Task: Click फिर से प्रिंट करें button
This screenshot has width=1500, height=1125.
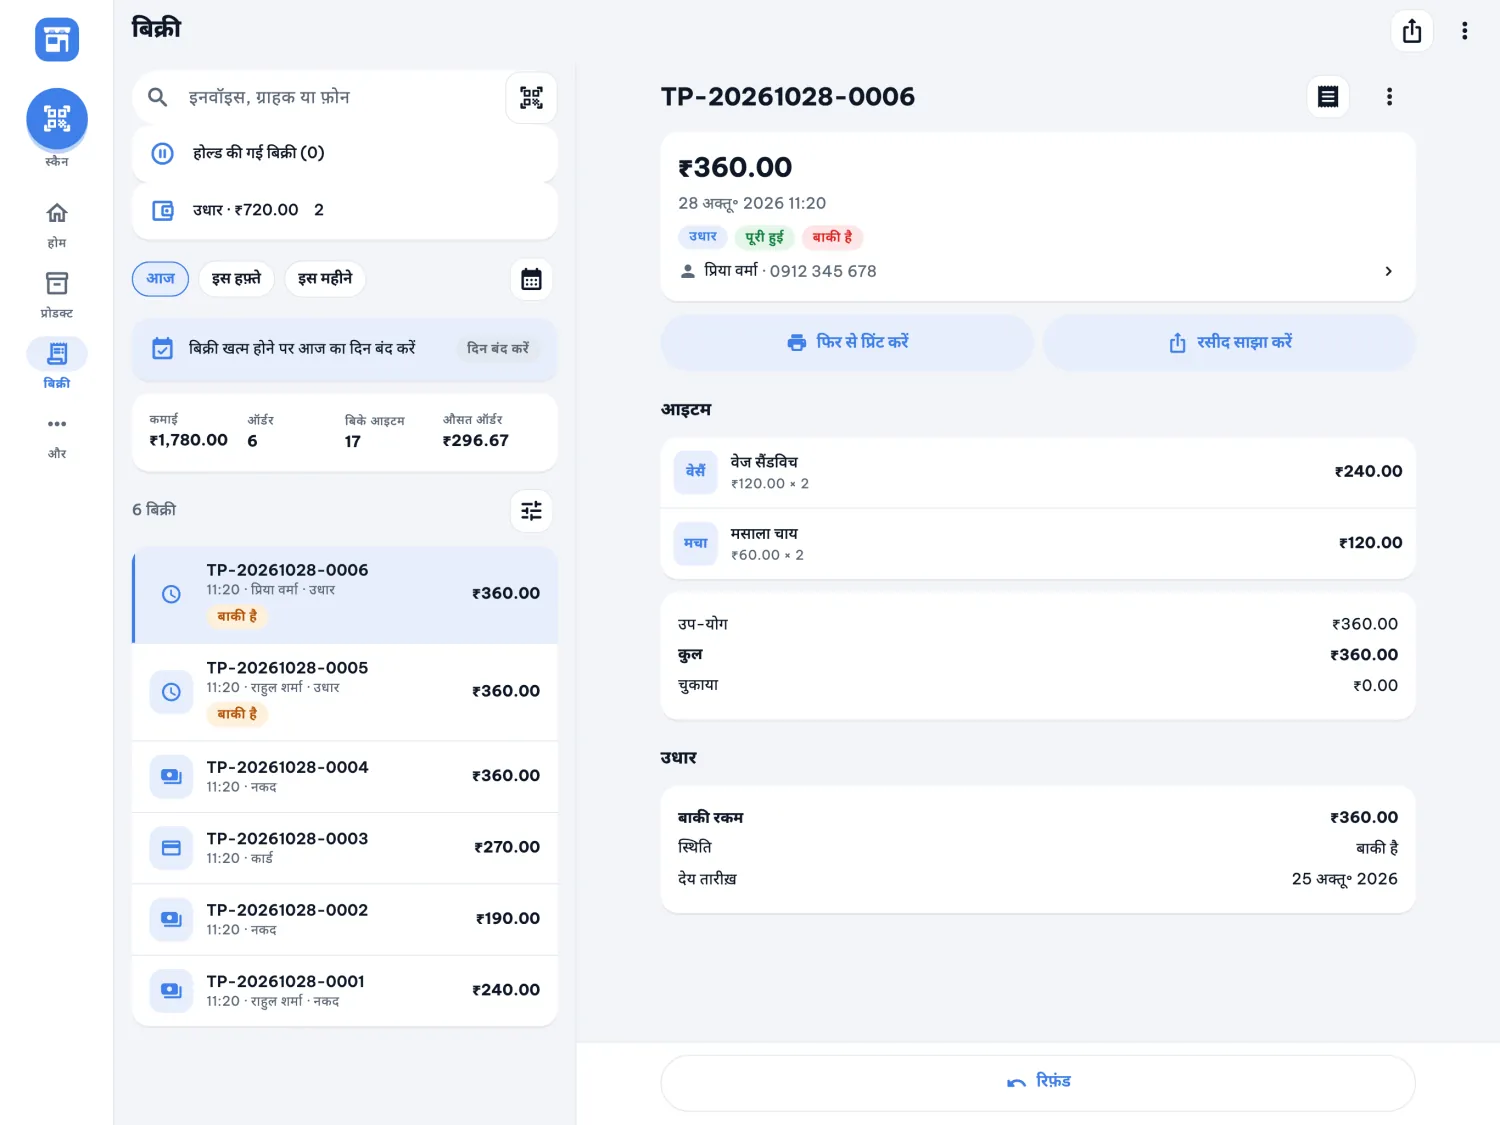Action: point(847,342)
